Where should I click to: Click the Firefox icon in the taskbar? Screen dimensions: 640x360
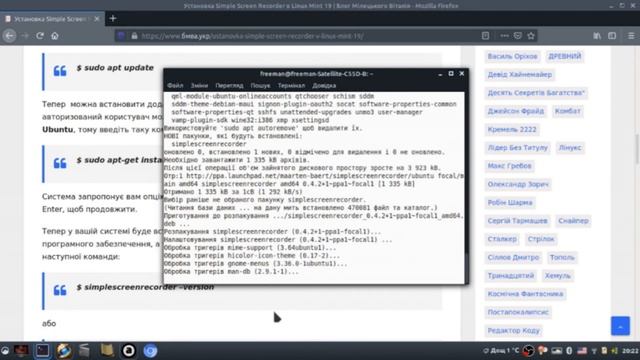(x=64, y=351)
